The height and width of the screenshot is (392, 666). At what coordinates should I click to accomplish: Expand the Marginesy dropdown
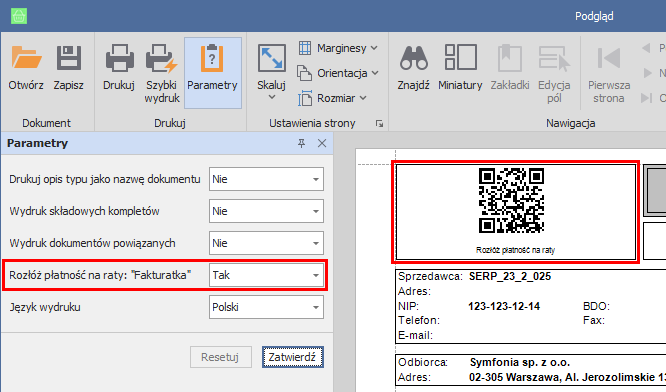[338, 48]
